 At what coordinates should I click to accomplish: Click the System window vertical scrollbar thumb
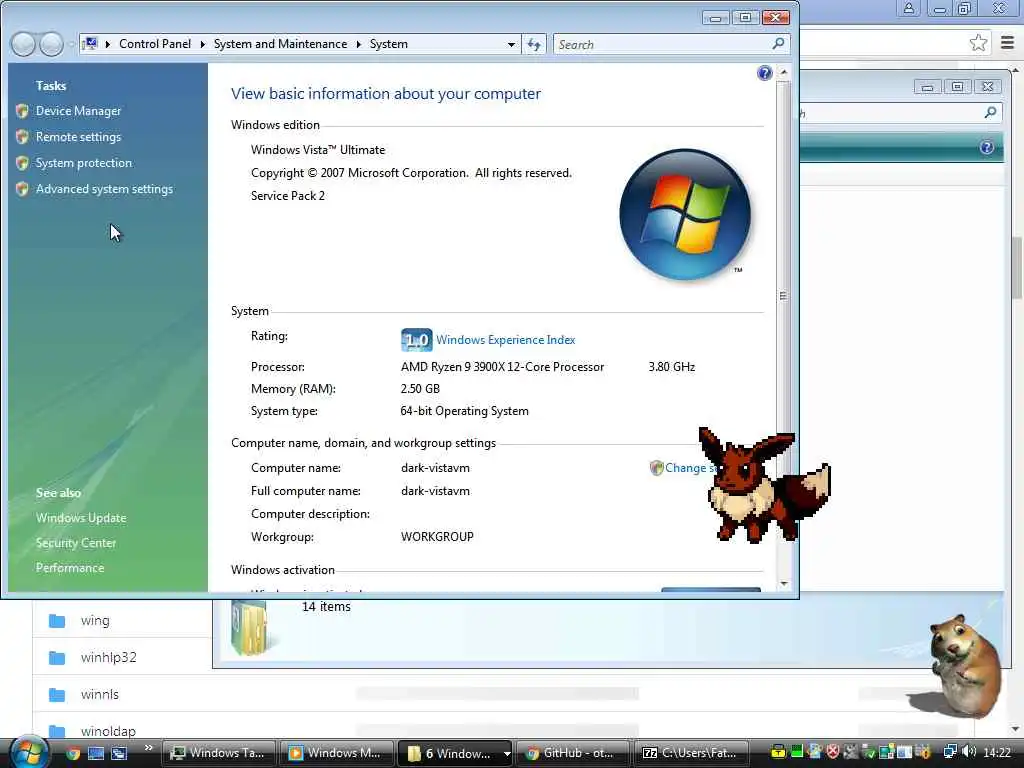pyautogui.click(x=784, y=295)
